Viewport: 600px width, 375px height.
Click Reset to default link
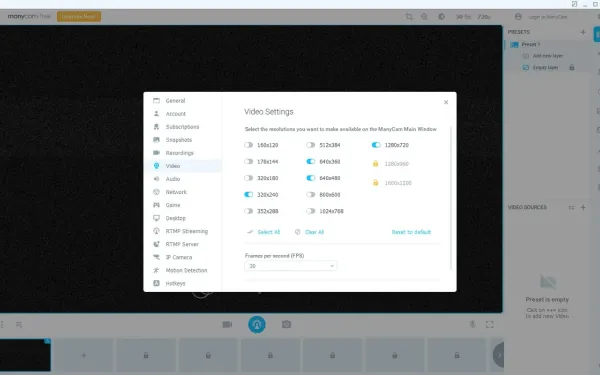[411, 232]
